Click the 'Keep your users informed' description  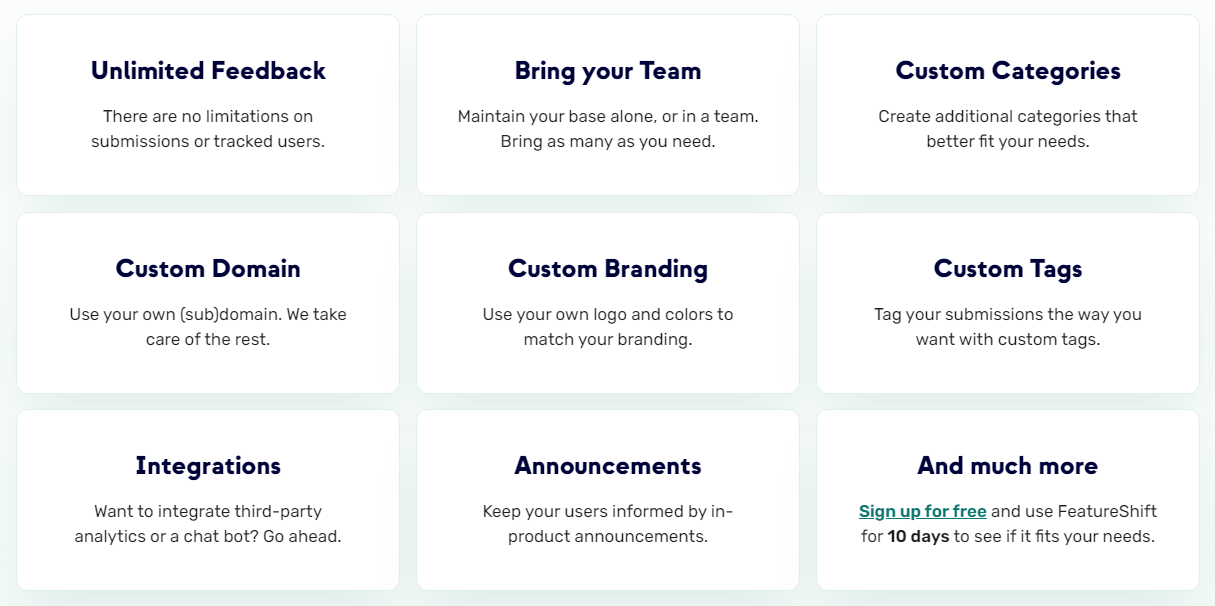coord(608,524)
